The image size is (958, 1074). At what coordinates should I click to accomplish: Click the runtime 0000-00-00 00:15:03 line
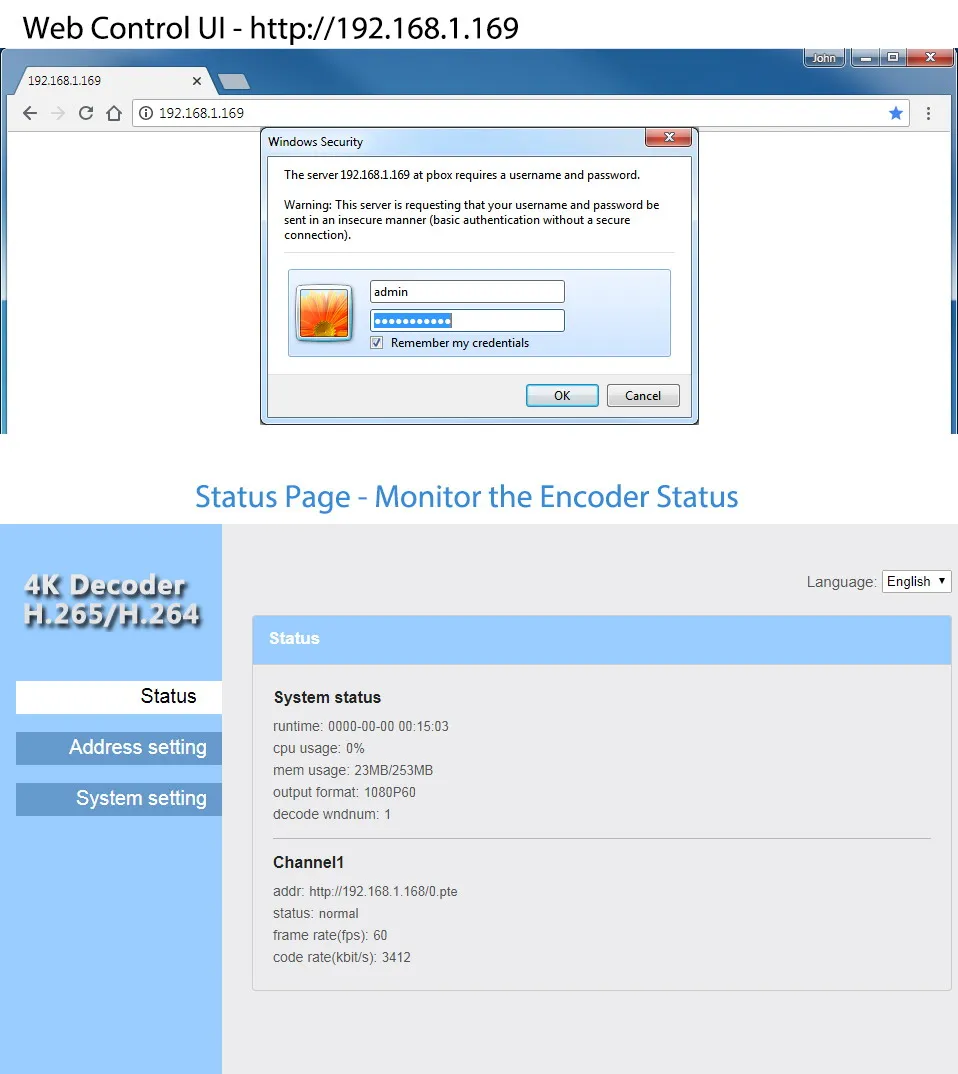coord(361,726)
